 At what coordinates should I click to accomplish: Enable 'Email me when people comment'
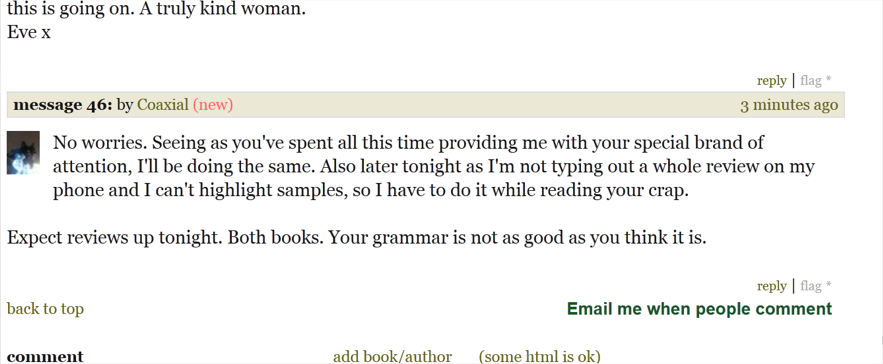pos(699,309)
